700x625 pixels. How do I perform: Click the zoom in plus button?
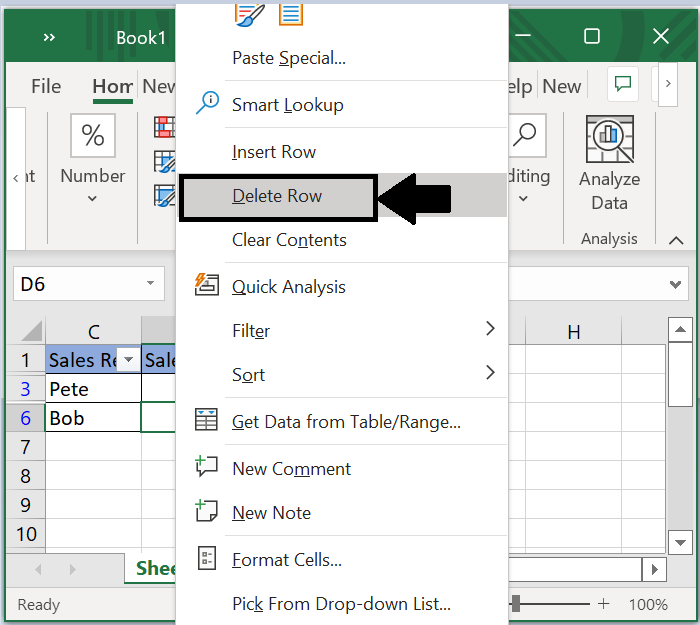coord(604,604)
